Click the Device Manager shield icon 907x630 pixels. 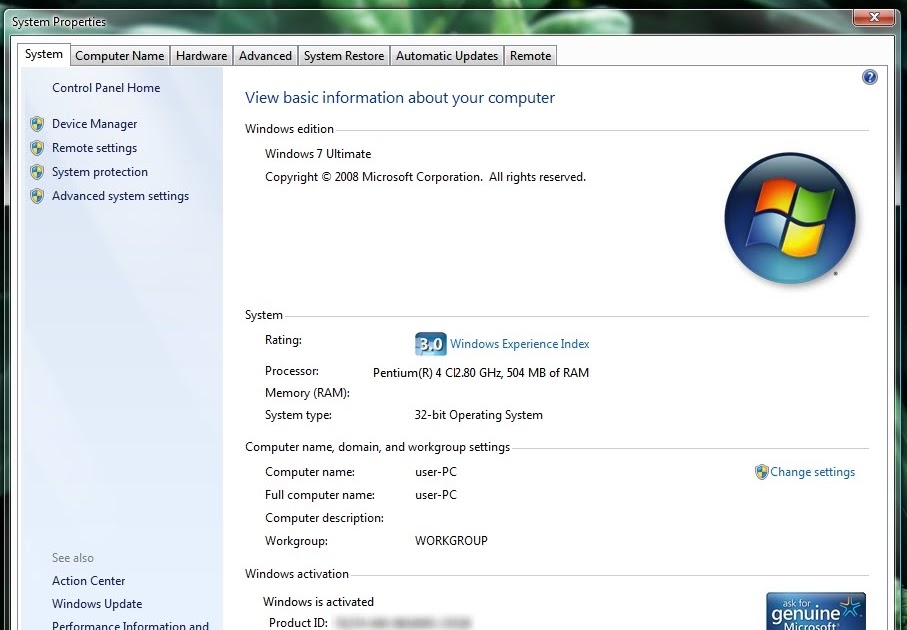(x=38, y=123)
